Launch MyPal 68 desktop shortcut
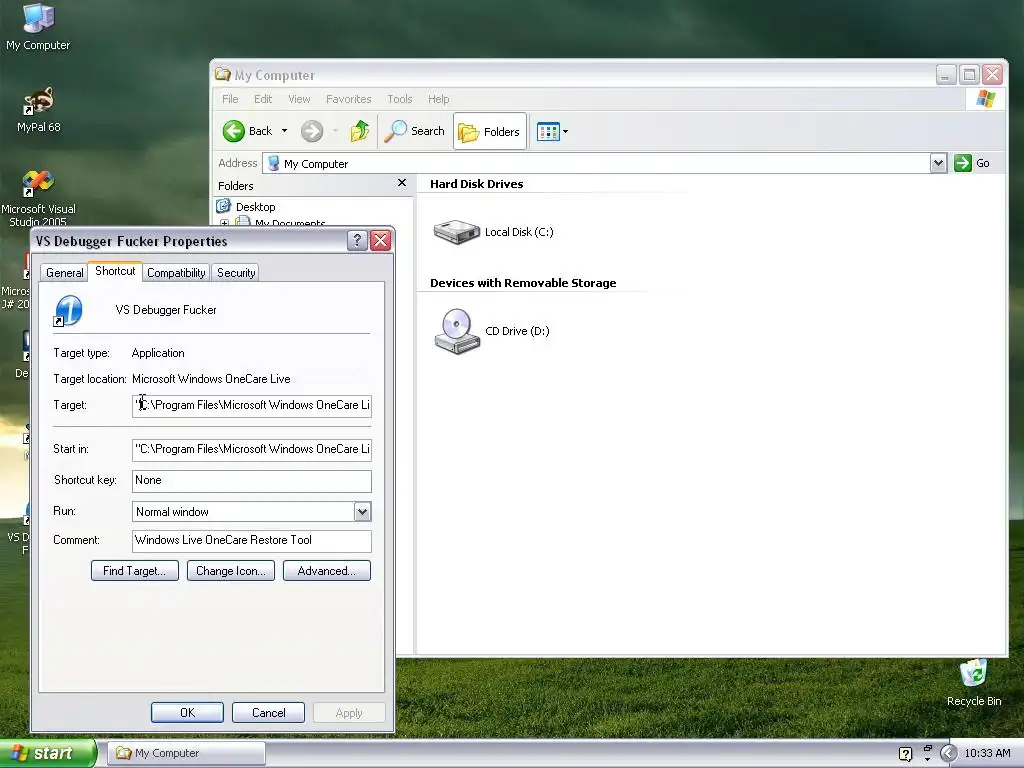 (x=38, y=110)
